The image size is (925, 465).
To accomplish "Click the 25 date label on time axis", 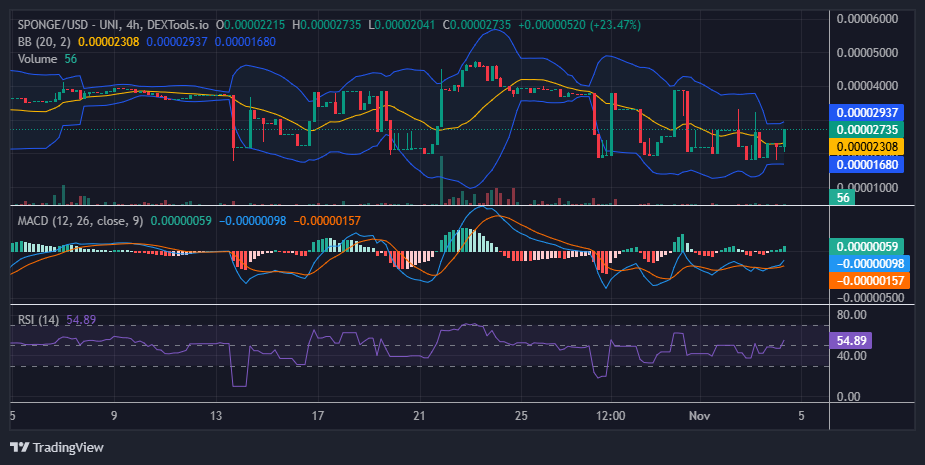I will pos(521,415).
